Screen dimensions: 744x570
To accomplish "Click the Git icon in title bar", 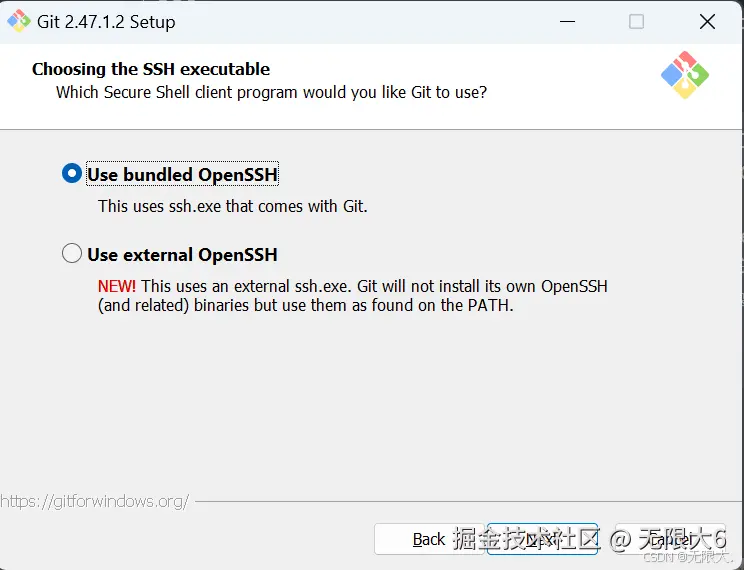I will click(19, 21).
